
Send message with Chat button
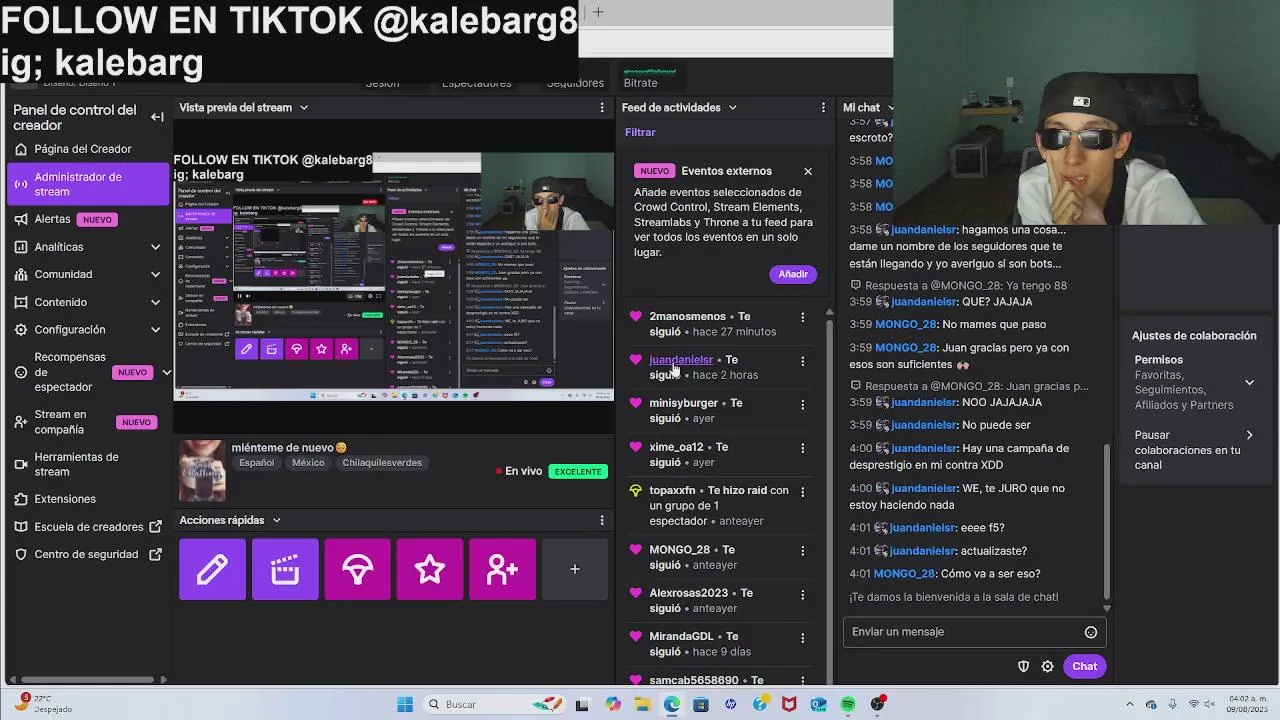(x=1085, y=666)
